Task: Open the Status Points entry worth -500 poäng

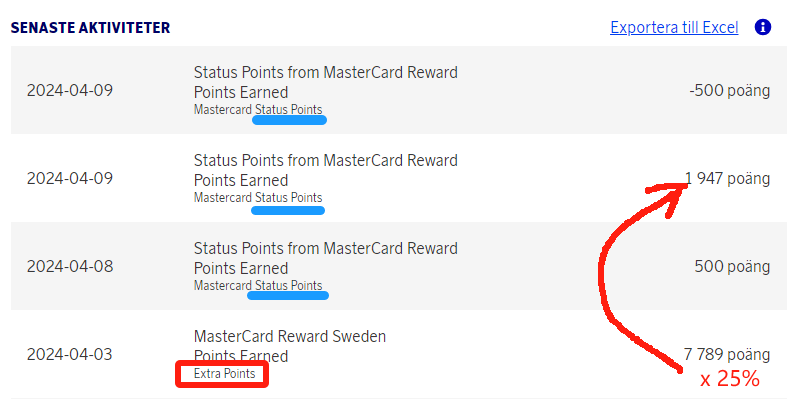Action: (x=326, y=82)
